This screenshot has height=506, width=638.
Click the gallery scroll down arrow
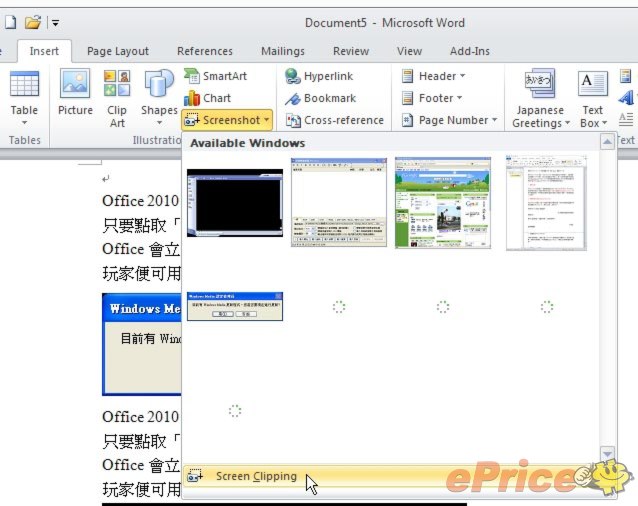[607, 454]
